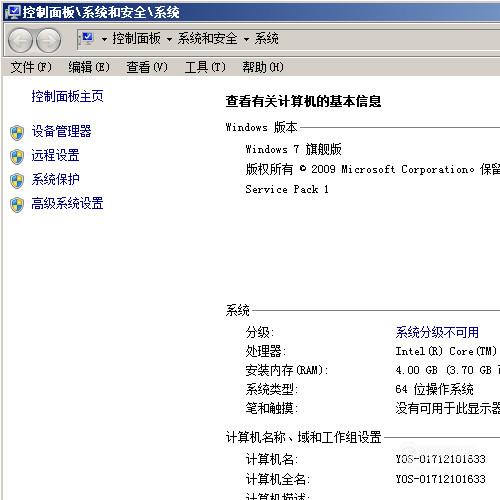Click the system icon in title bar
Image resolution: width=500 pixels, height=500 pixels.
14,12
